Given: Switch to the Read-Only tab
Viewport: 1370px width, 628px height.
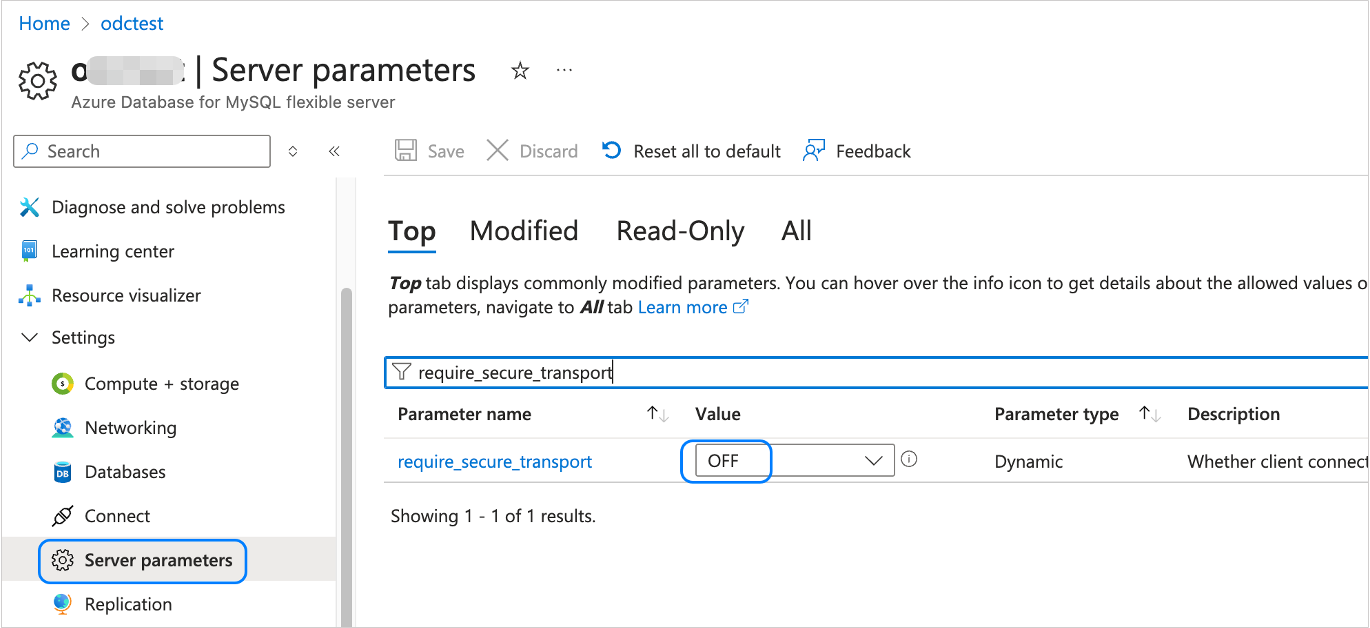Looking at the screenshot, I should pos(680,232).
